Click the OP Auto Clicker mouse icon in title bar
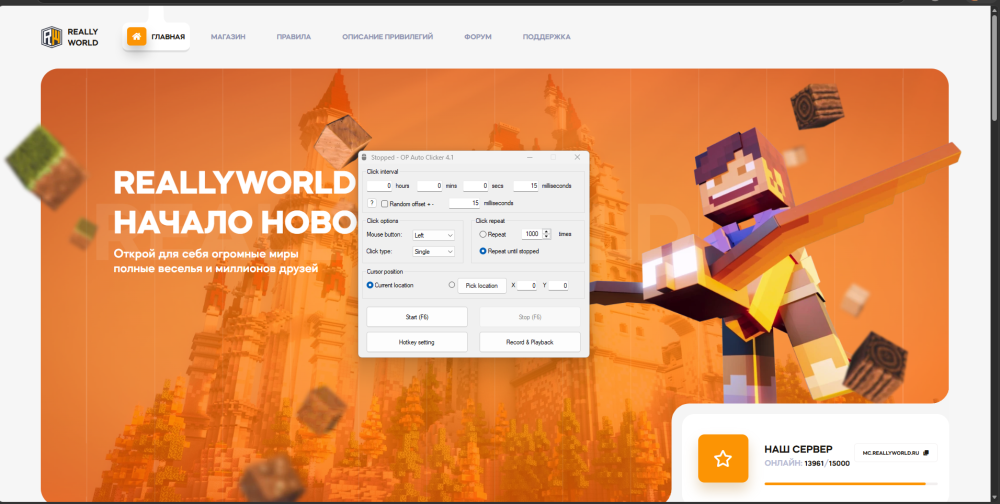This screenshot has height=504, width=1000. tap(364, 157)
